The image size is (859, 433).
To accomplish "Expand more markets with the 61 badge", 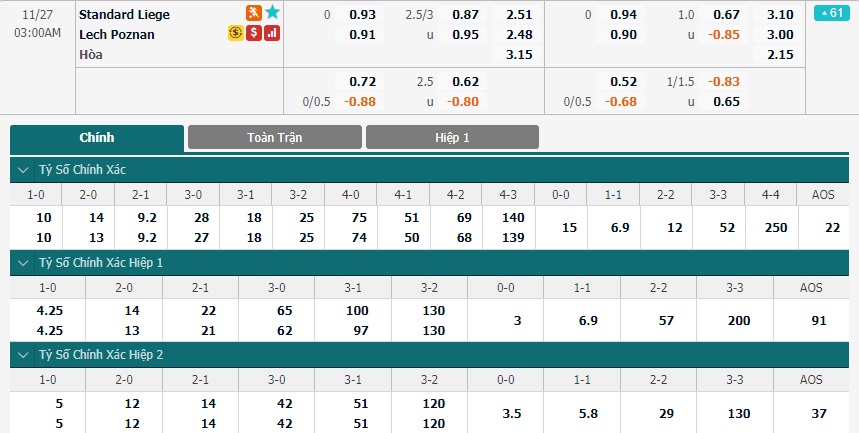I will point(832,13).
